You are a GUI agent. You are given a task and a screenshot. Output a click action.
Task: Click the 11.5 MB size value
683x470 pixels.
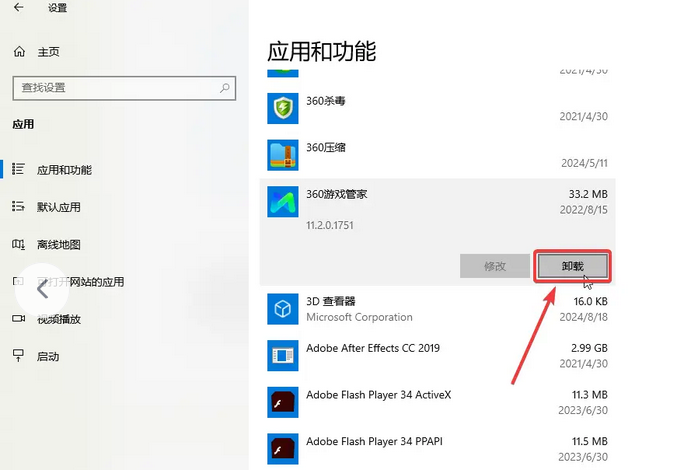590,441
